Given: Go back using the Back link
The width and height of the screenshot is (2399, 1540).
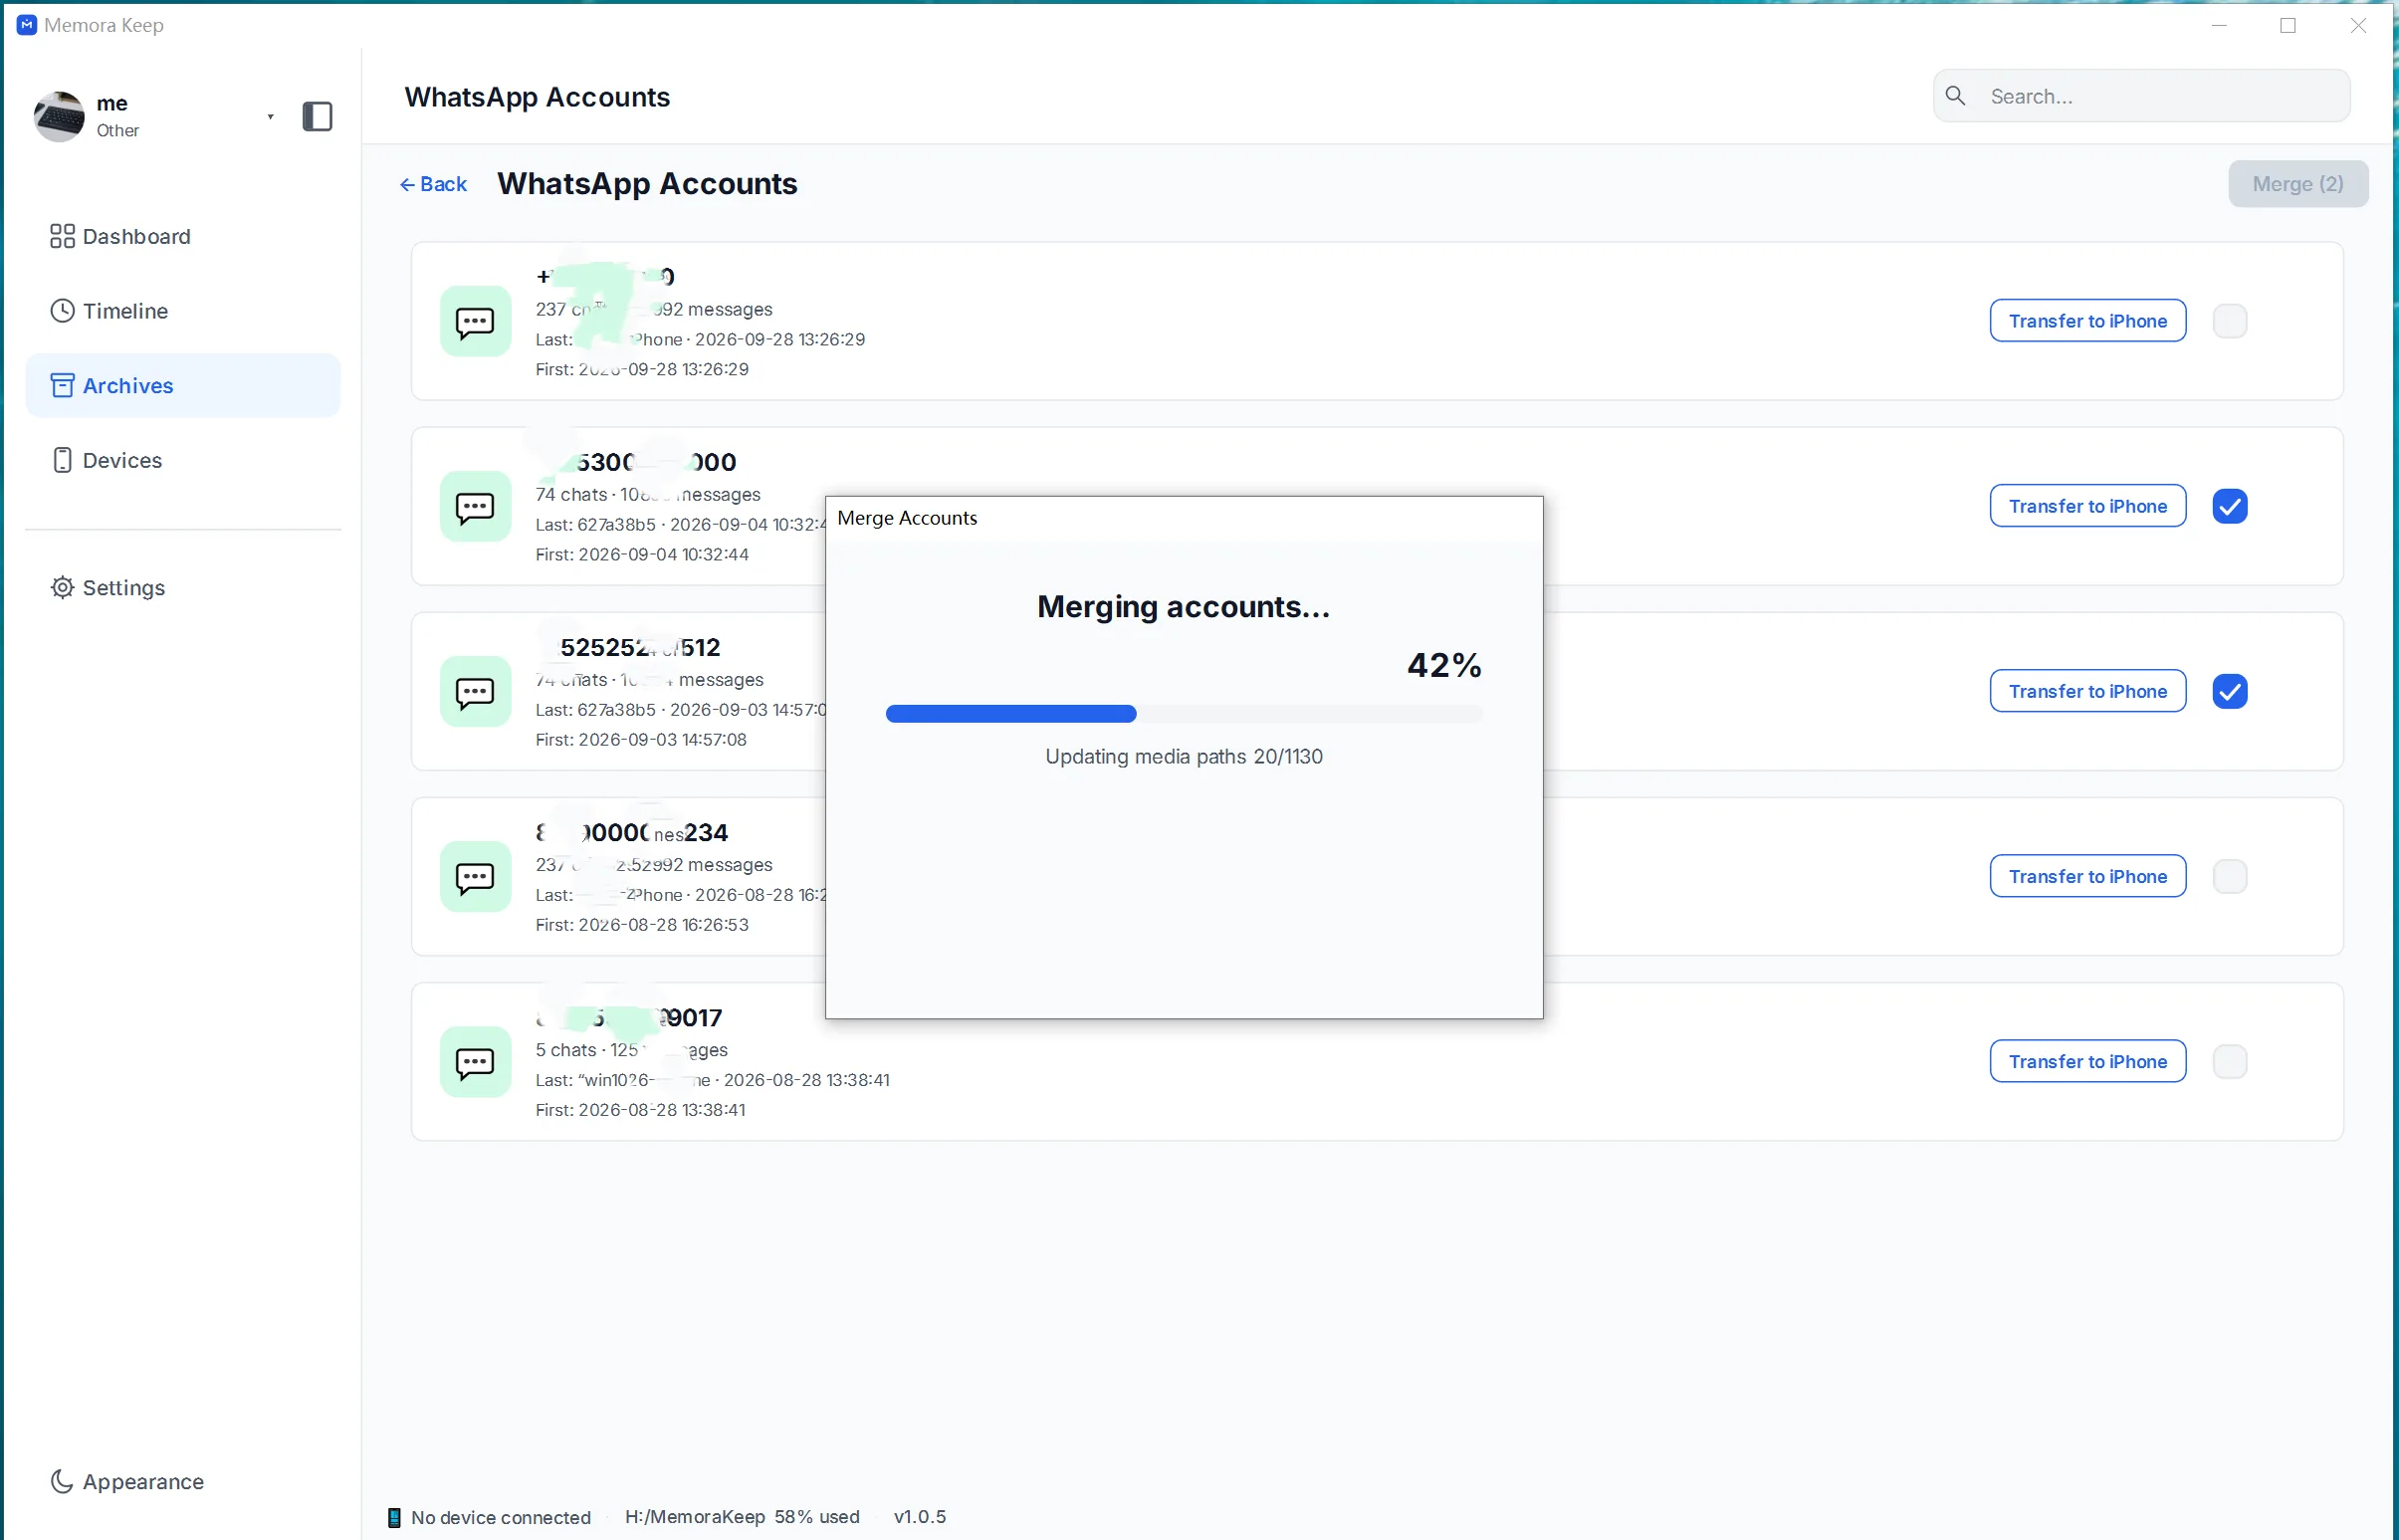Looking at the screenshot, I should 433,184.
